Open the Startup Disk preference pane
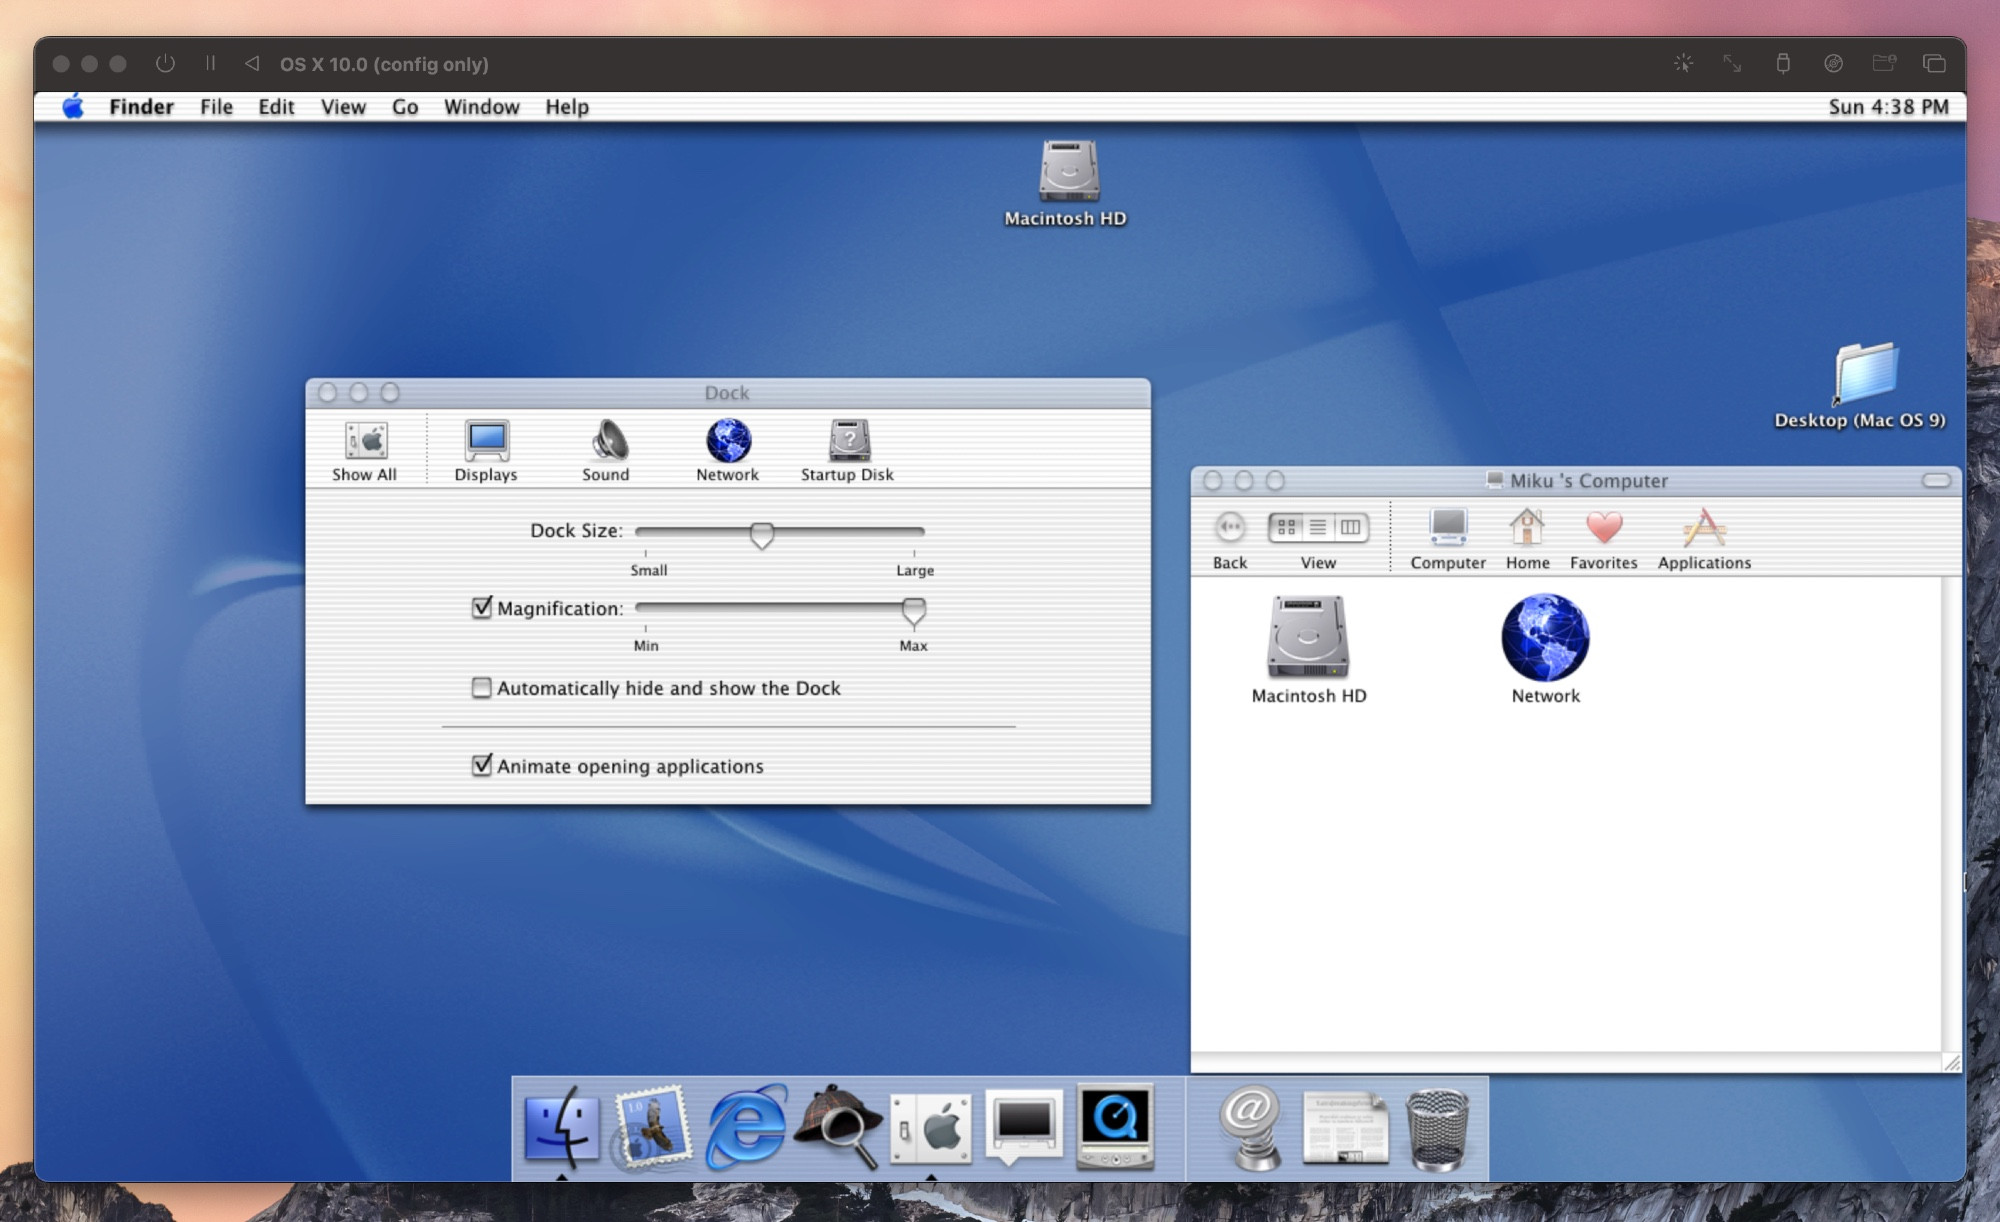 coord(848,450)
